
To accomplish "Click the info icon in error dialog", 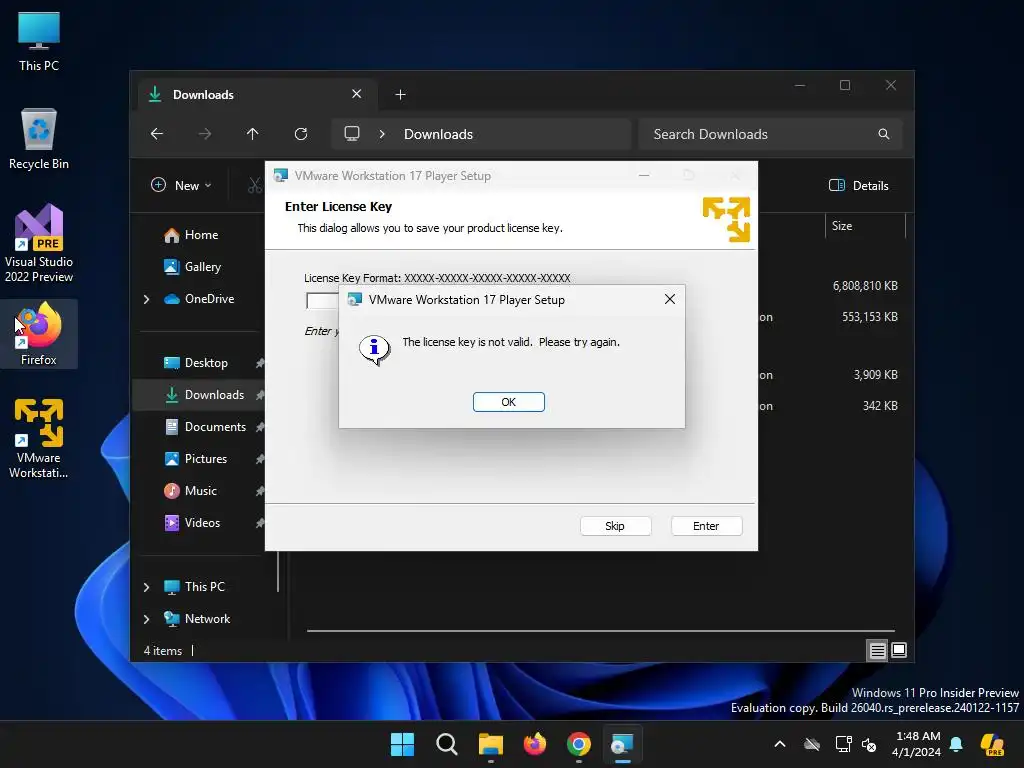I will tap(374, 349).
